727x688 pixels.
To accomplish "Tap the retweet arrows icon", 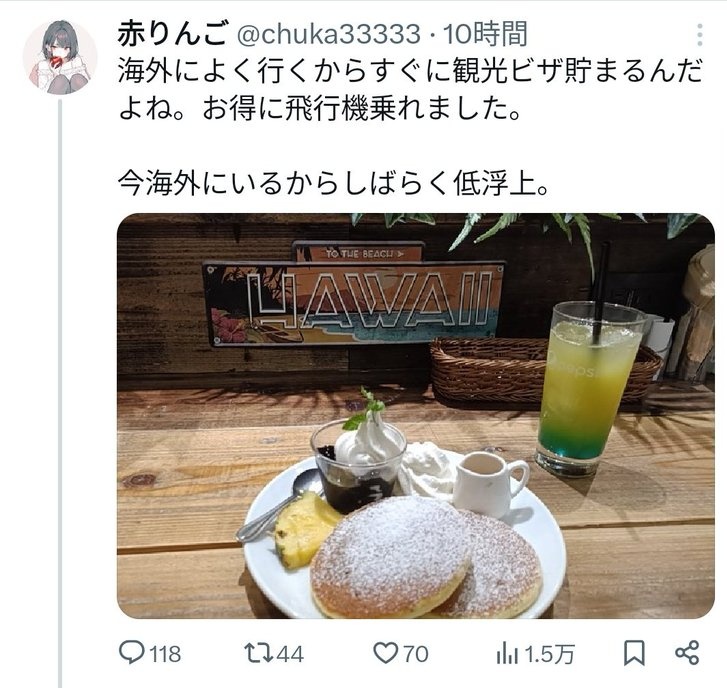I will point(258,652).
